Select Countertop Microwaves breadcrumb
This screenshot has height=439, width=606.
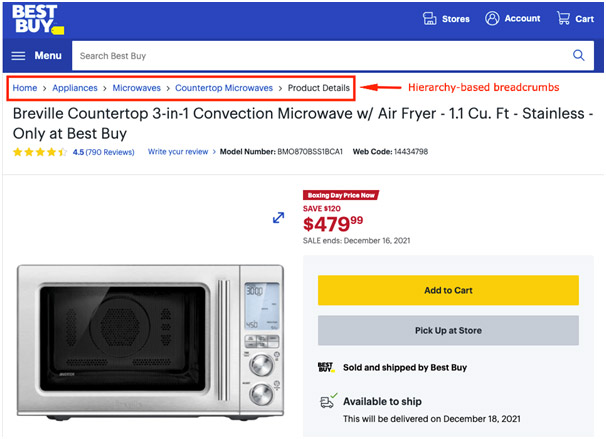(x=224, y=89)
